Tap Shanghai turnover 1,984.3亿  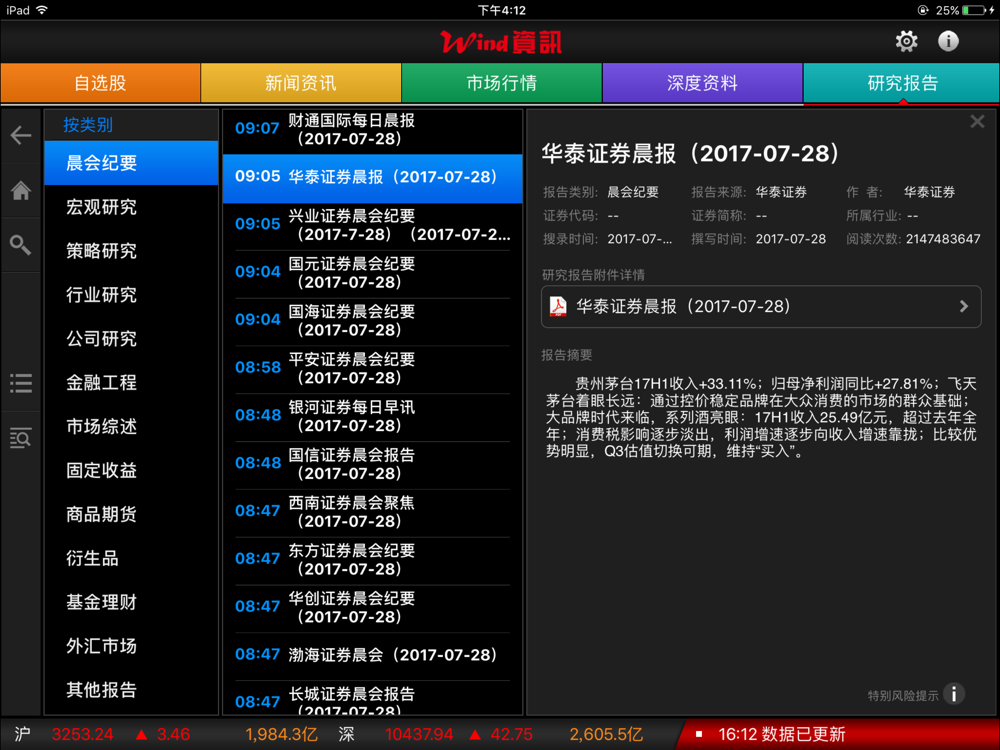point(281,735)
